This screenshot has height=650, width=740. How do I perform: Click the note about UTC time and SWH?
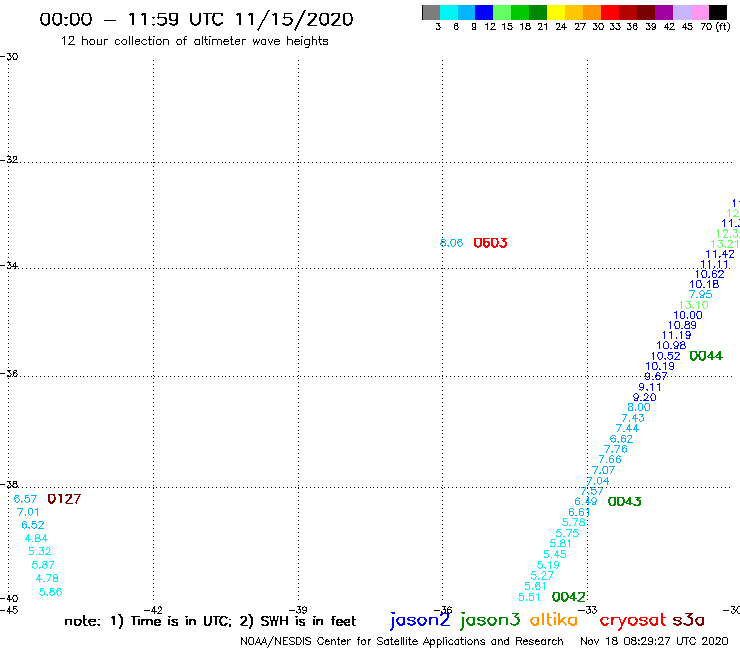[210, 621]
